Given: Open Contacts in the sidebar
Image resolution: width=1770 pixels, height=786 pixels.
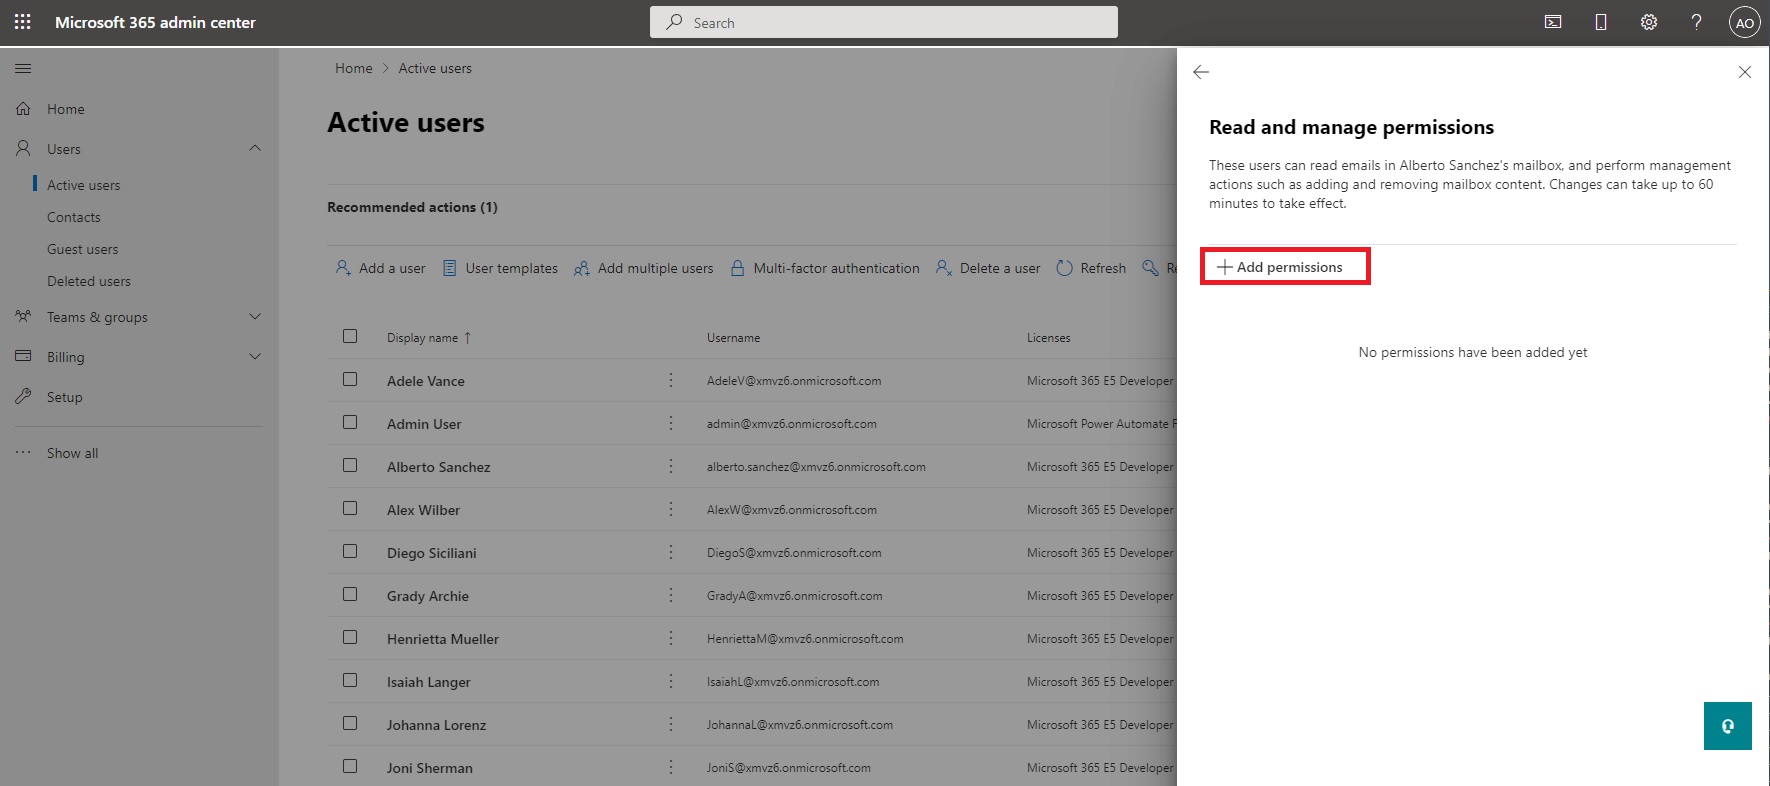Looking at the screenshot, I should tap(74, 217).
